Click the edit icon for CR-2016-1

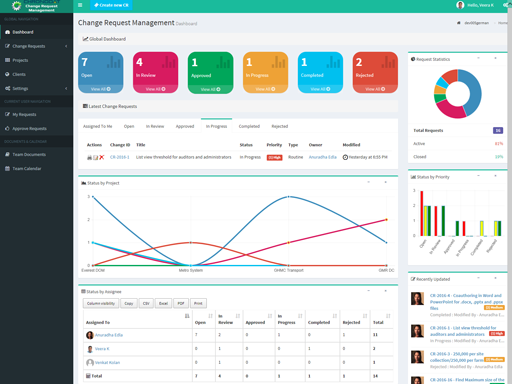pyautogui.click(x=95, y=157)
